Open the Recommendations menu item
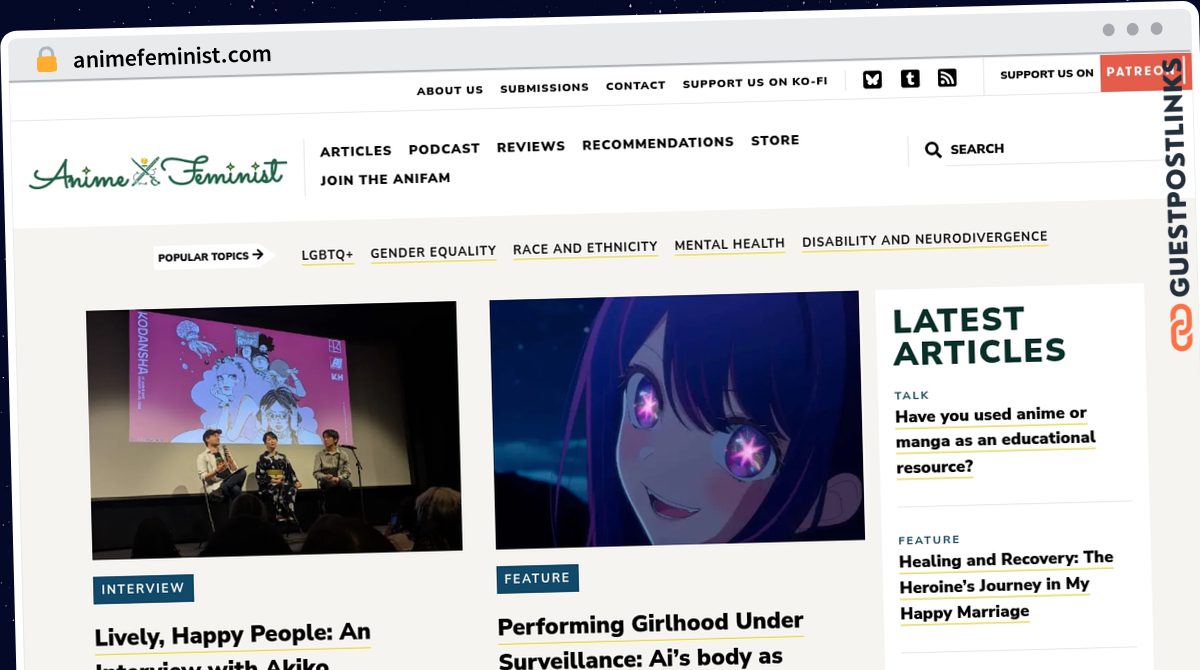Image resolution: width=1200 pixels, height=670 pixels. pos(658,143)
